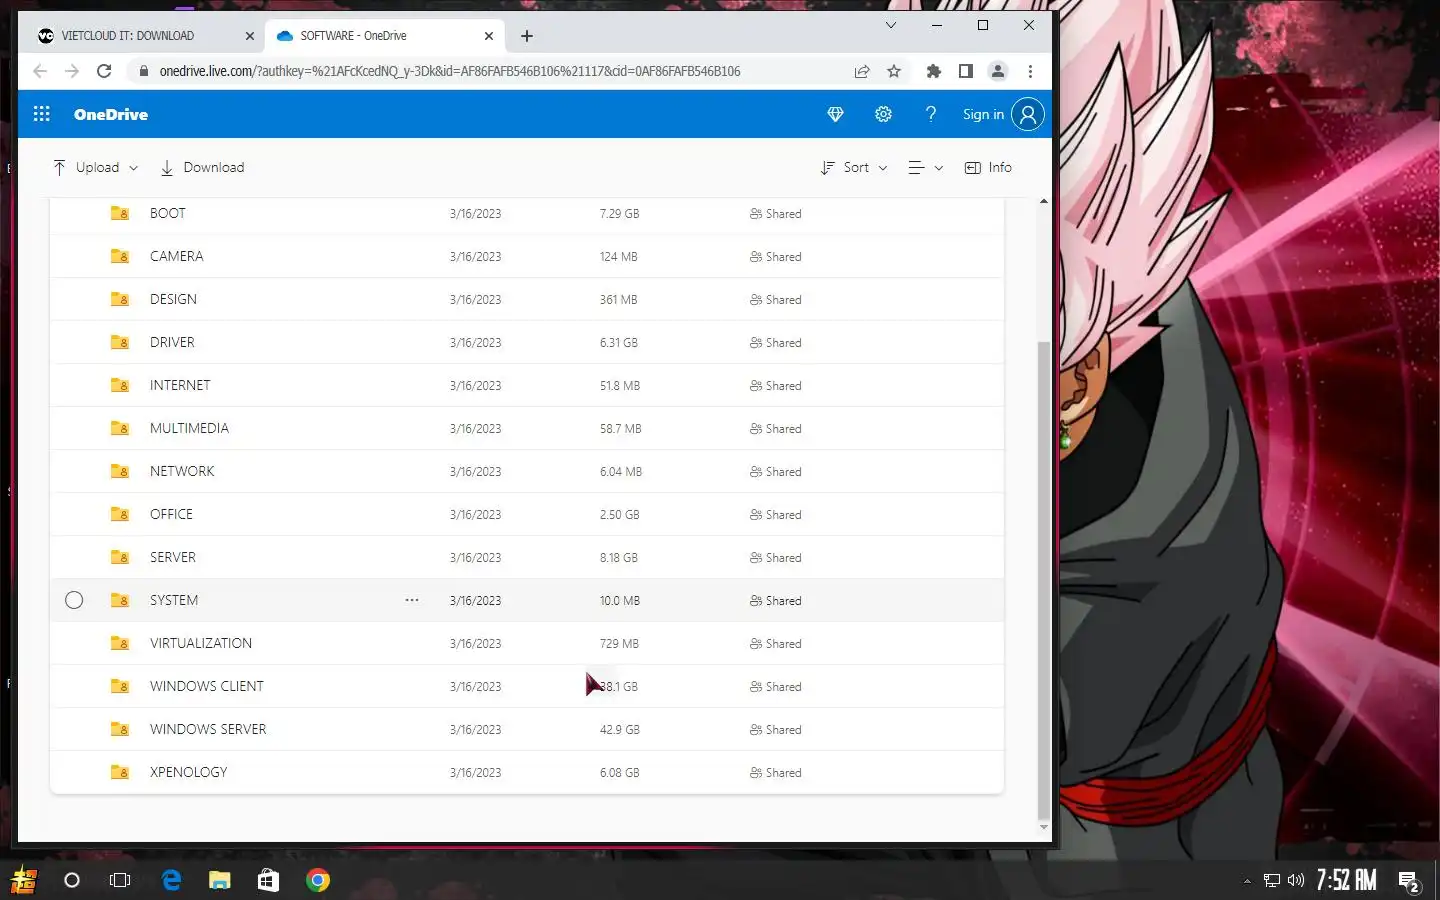Screen dimensions: 1440x900
Task: Click the MULTIMEDIA folder icon
Action: (x=120, y=428)
